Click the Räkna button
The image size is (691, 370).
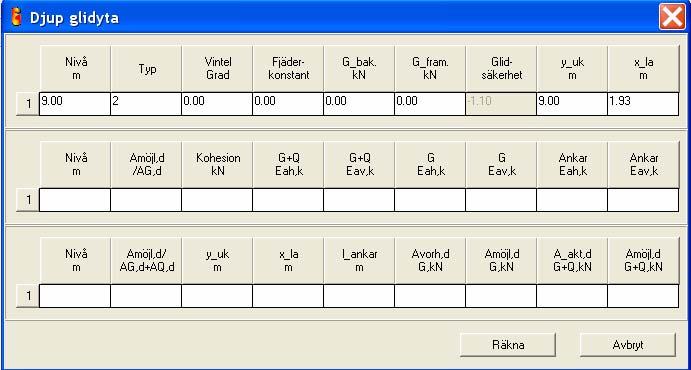point(508,344)
